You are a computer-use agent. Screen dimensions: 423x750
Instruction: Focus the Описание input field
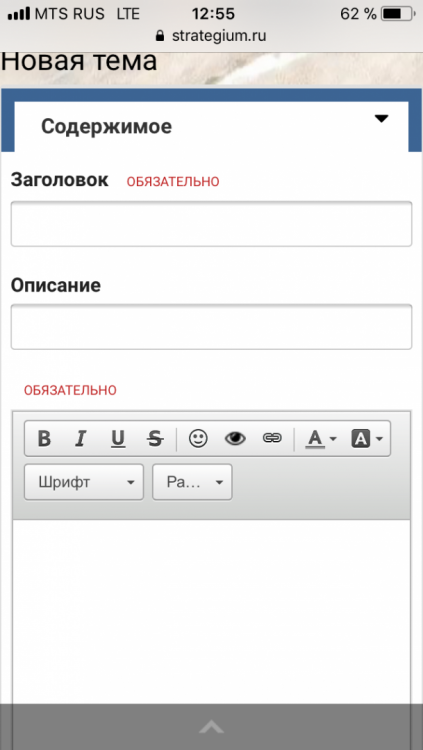(212, 327)
